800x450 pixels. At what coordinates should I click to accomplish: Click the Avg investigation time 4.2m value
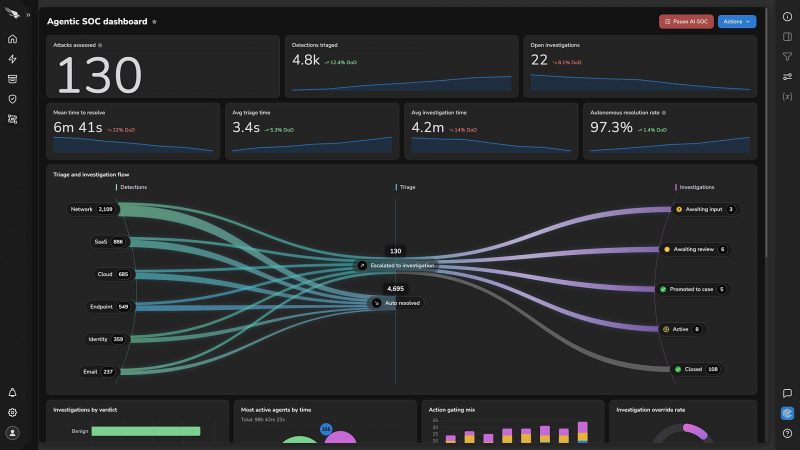coord(428,128)
